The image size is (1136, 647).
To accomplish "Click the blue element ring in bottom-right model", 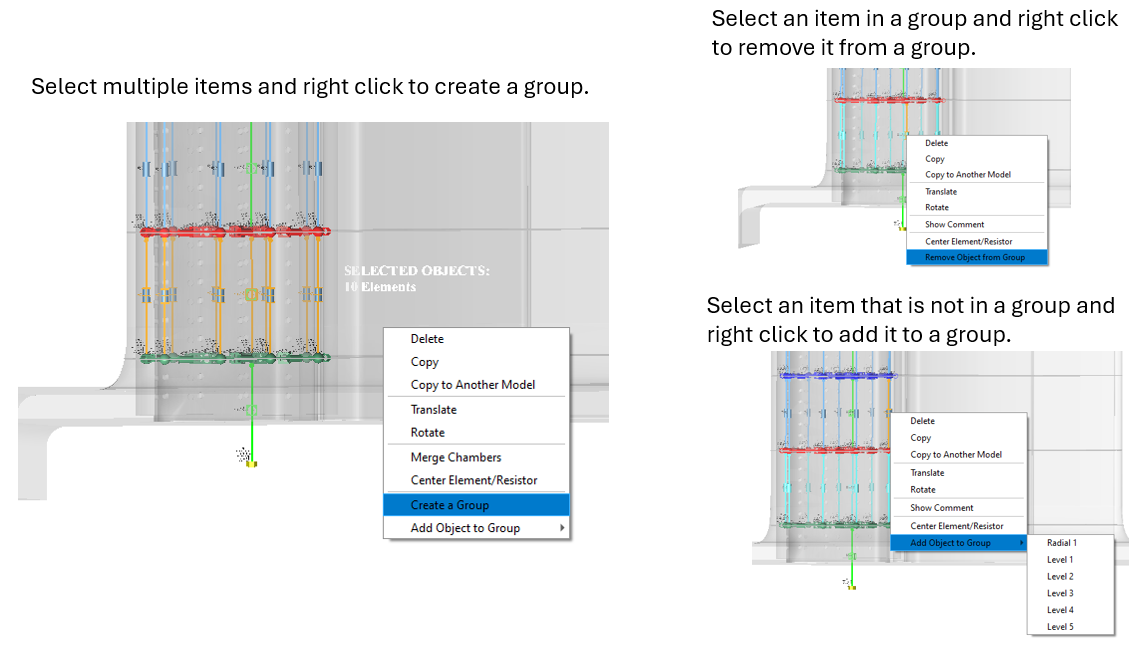I will [838, 375].
